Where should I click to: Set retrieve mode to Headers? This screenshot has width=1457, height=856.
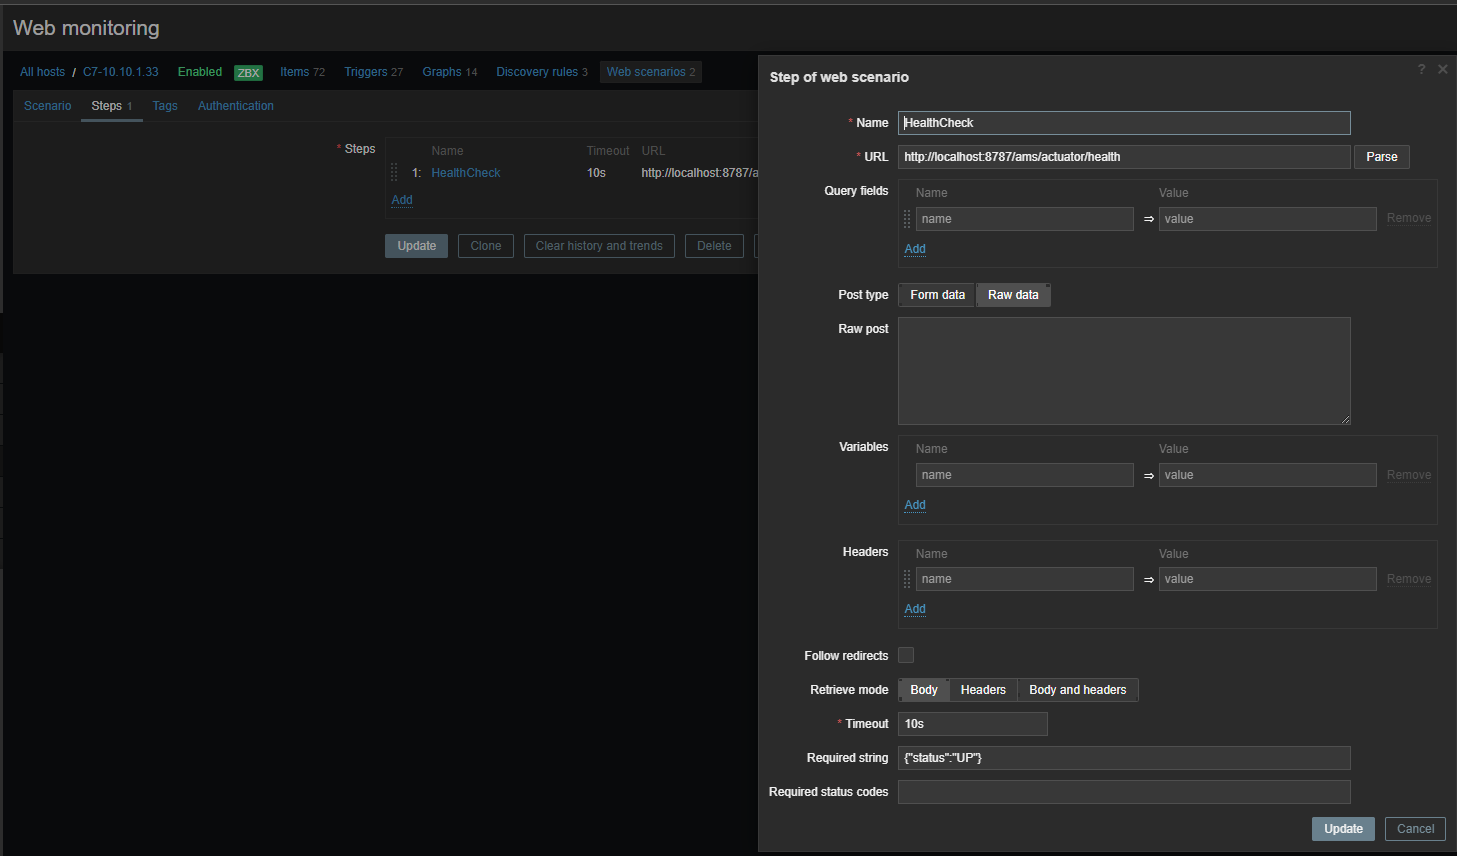(x=983, y=690)
